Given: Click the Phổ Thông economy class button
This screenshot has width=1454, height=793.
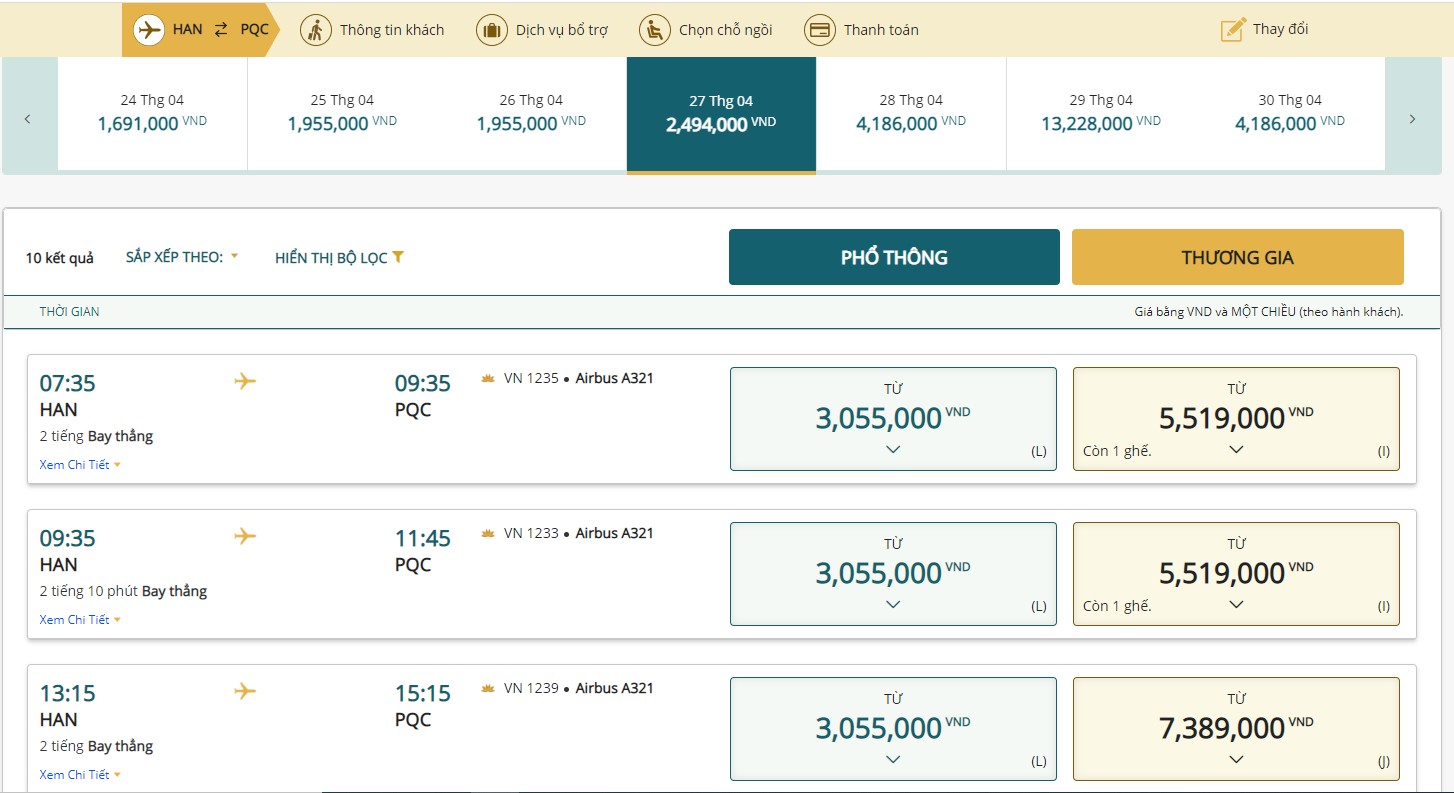Looking at the screenshot, I should point(893,257).
